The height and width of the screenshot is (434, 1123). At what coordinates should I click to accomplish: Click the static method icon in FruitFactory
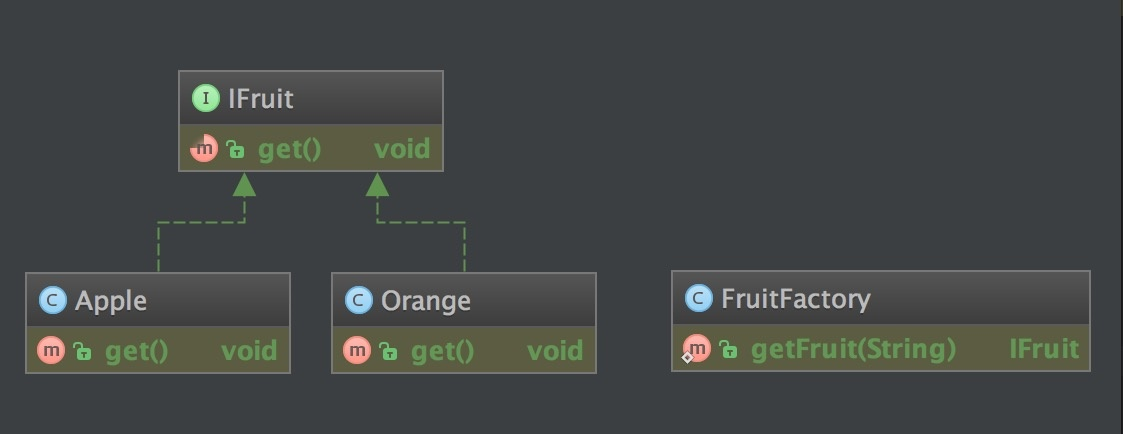(696, 349)
